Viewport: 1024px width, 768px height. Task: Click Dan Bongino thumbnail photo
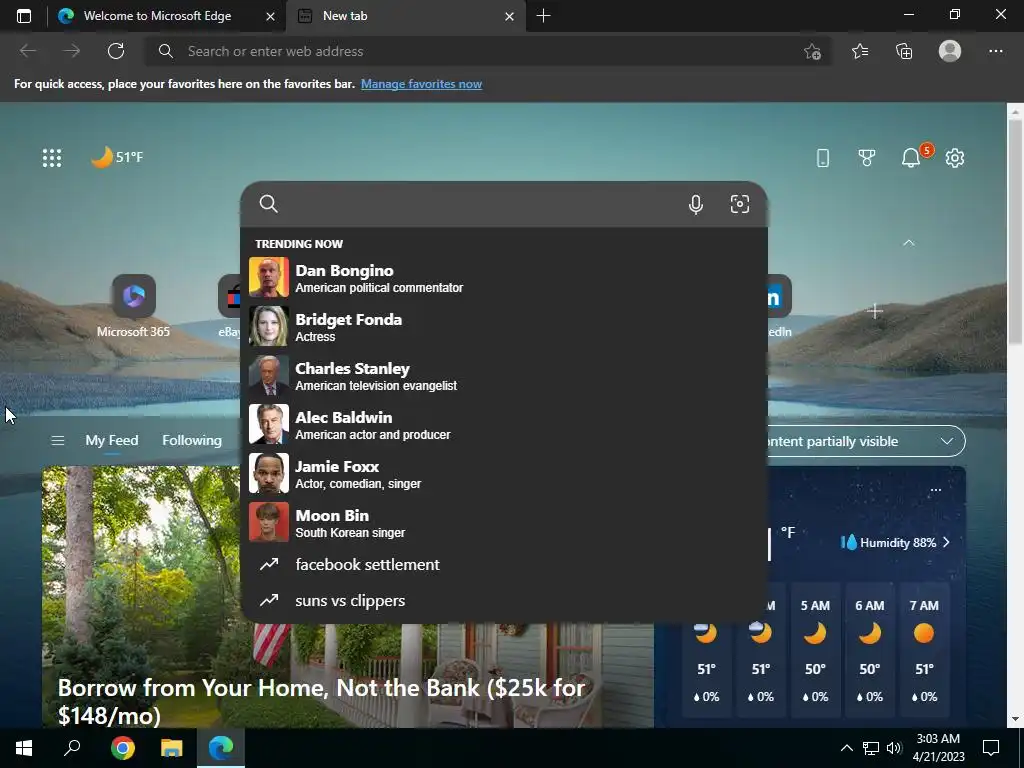click(268, 277)
